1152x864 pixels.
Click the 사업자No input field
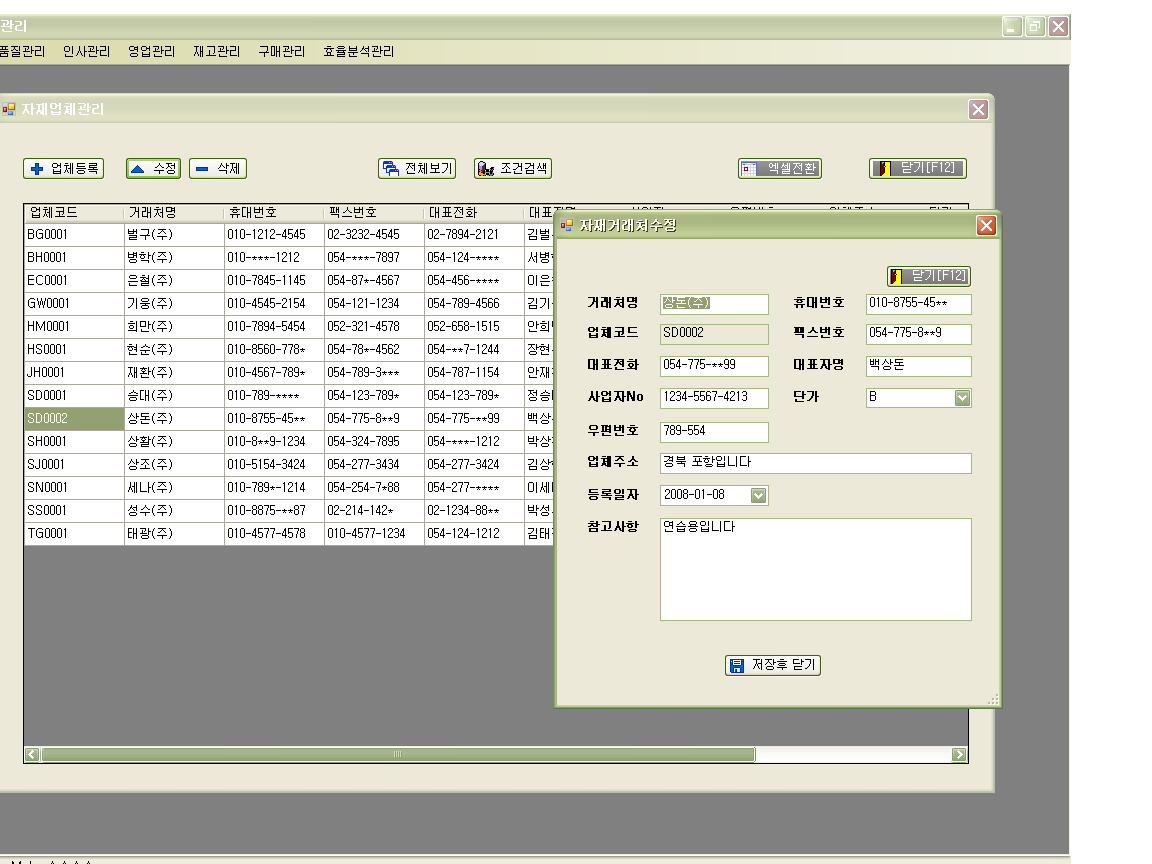tap(714, 397)
